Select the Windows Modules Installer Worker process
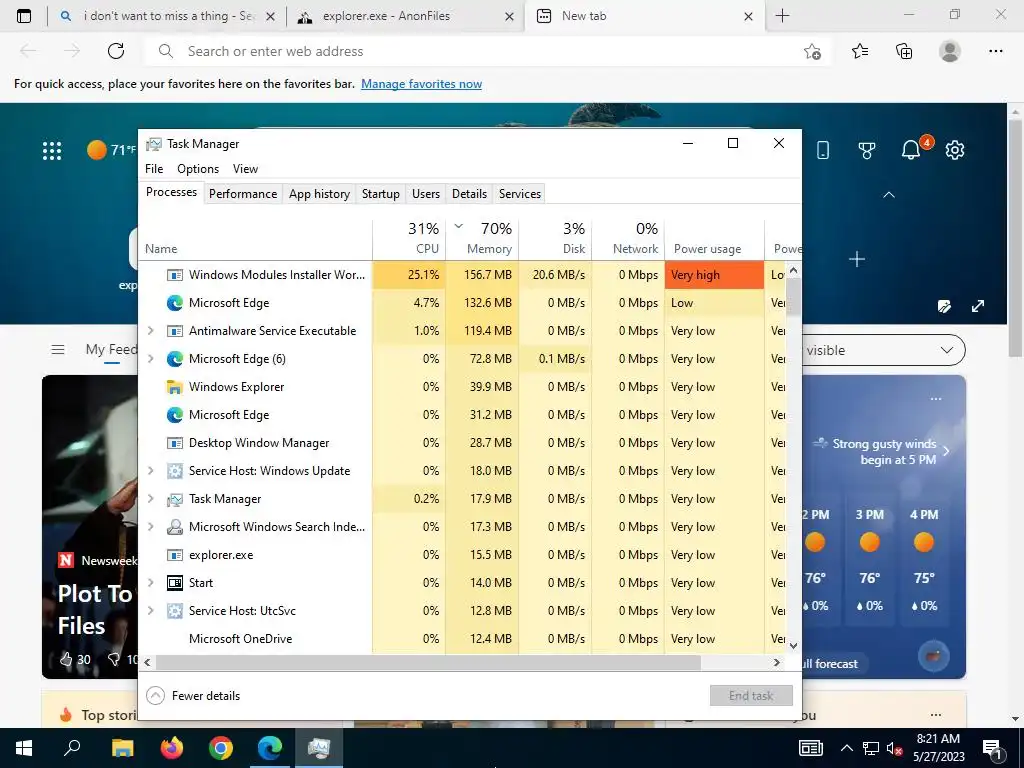 464,275
